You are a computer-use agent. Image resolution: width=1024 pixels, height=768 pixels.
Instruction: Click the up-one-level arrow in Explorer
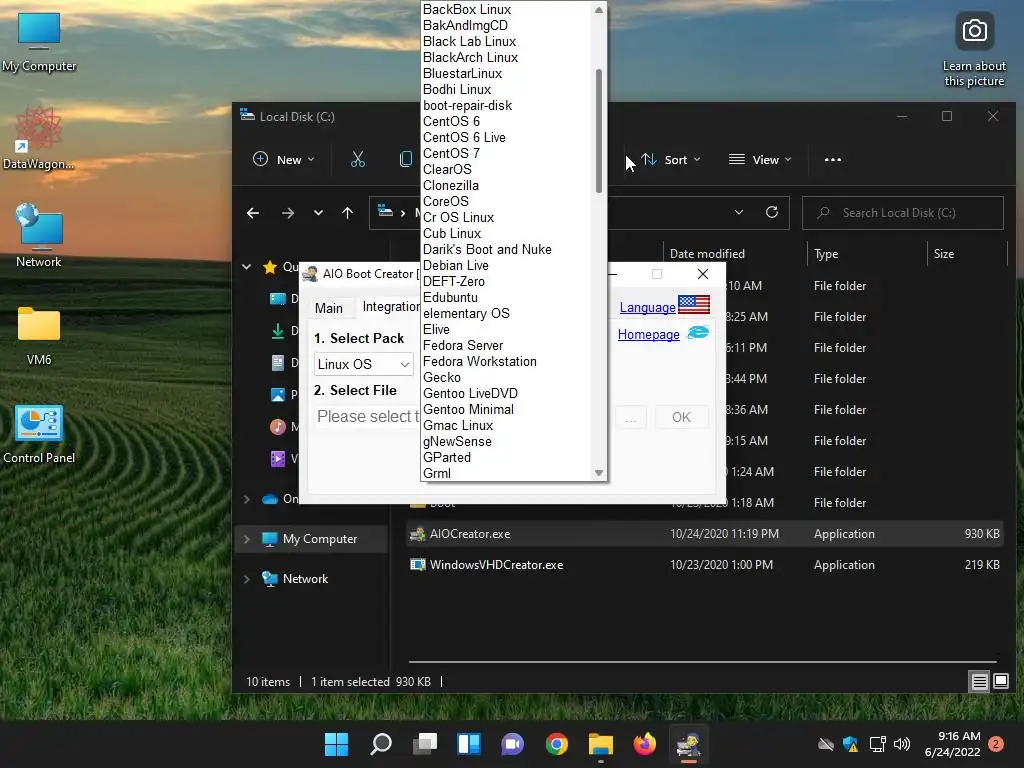[347, 213]
